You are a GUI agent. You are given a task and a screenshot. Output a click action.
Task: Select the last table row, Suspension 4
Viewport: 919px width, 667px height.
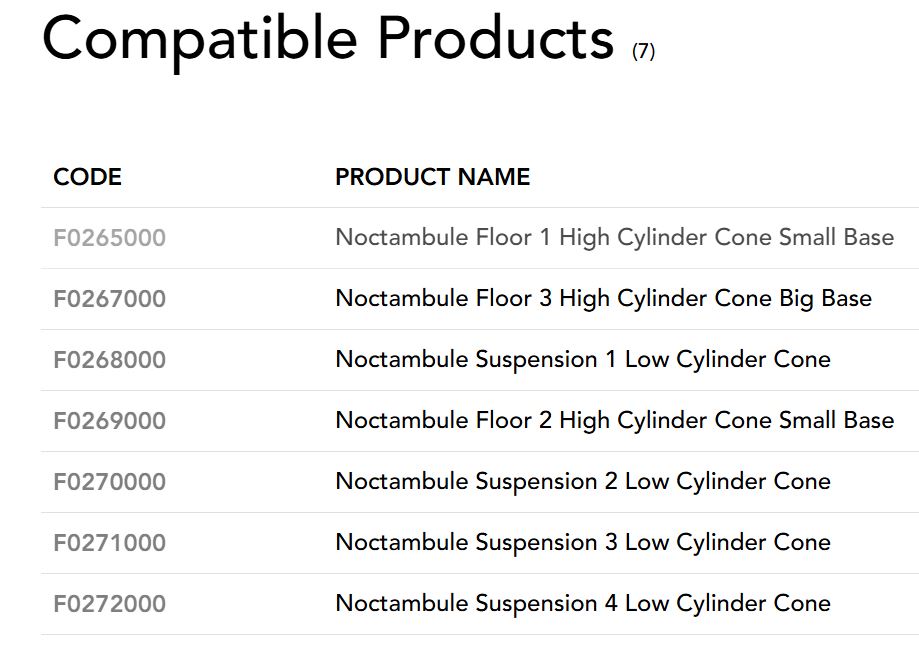coord(480,604)
